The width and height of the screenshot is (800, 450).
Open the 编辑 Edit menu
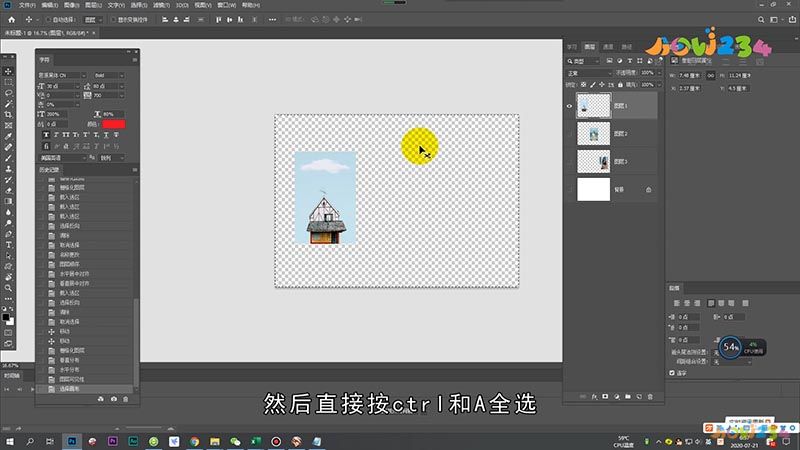point(49,5)
